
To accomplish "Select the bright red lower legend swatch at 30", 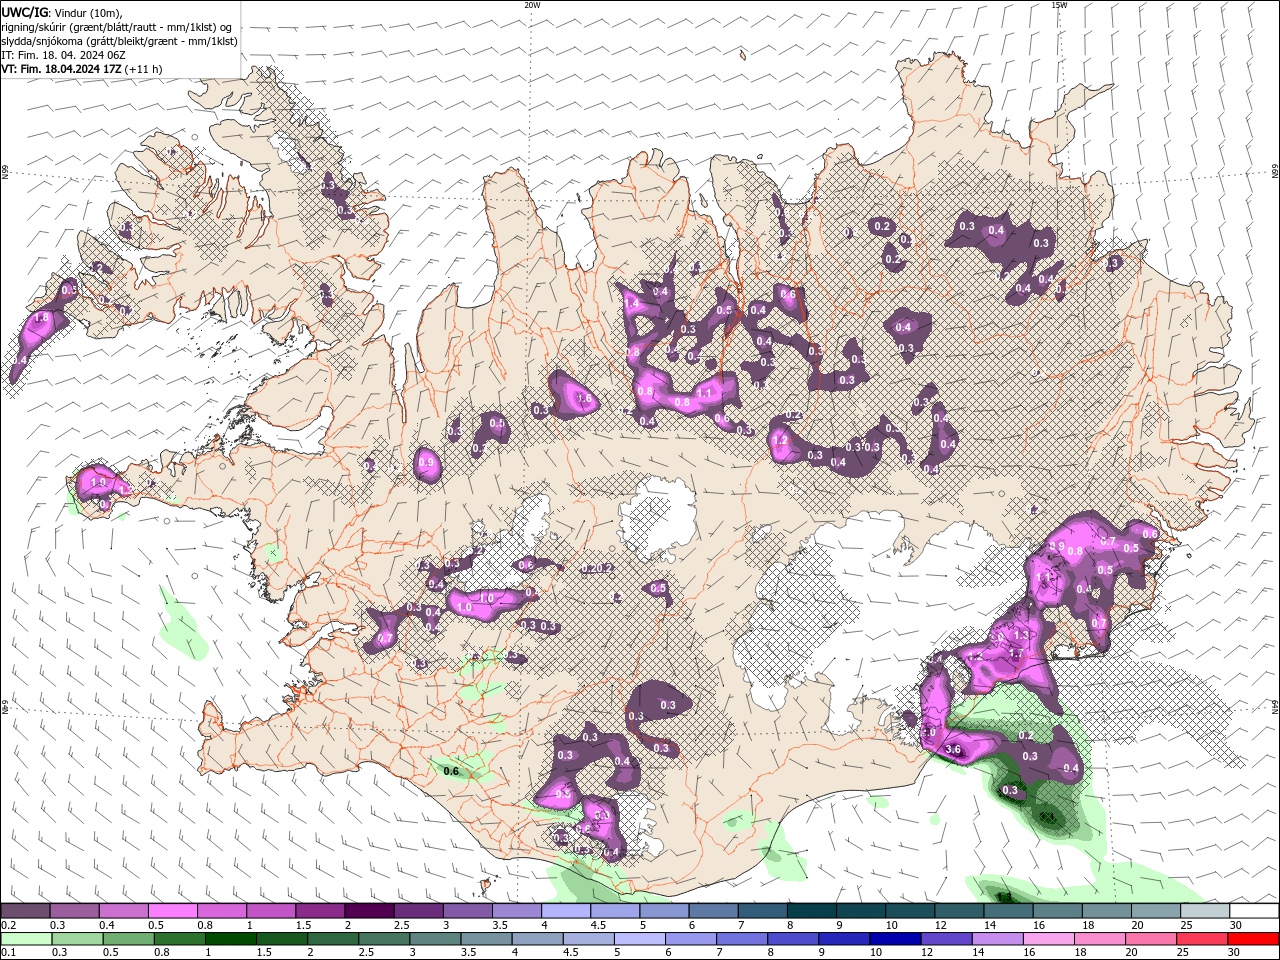I will [1253, 939].
